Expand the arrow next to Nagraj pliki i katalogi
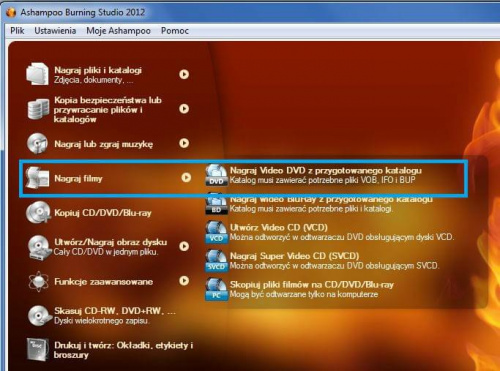 click(x=184, y=74)
